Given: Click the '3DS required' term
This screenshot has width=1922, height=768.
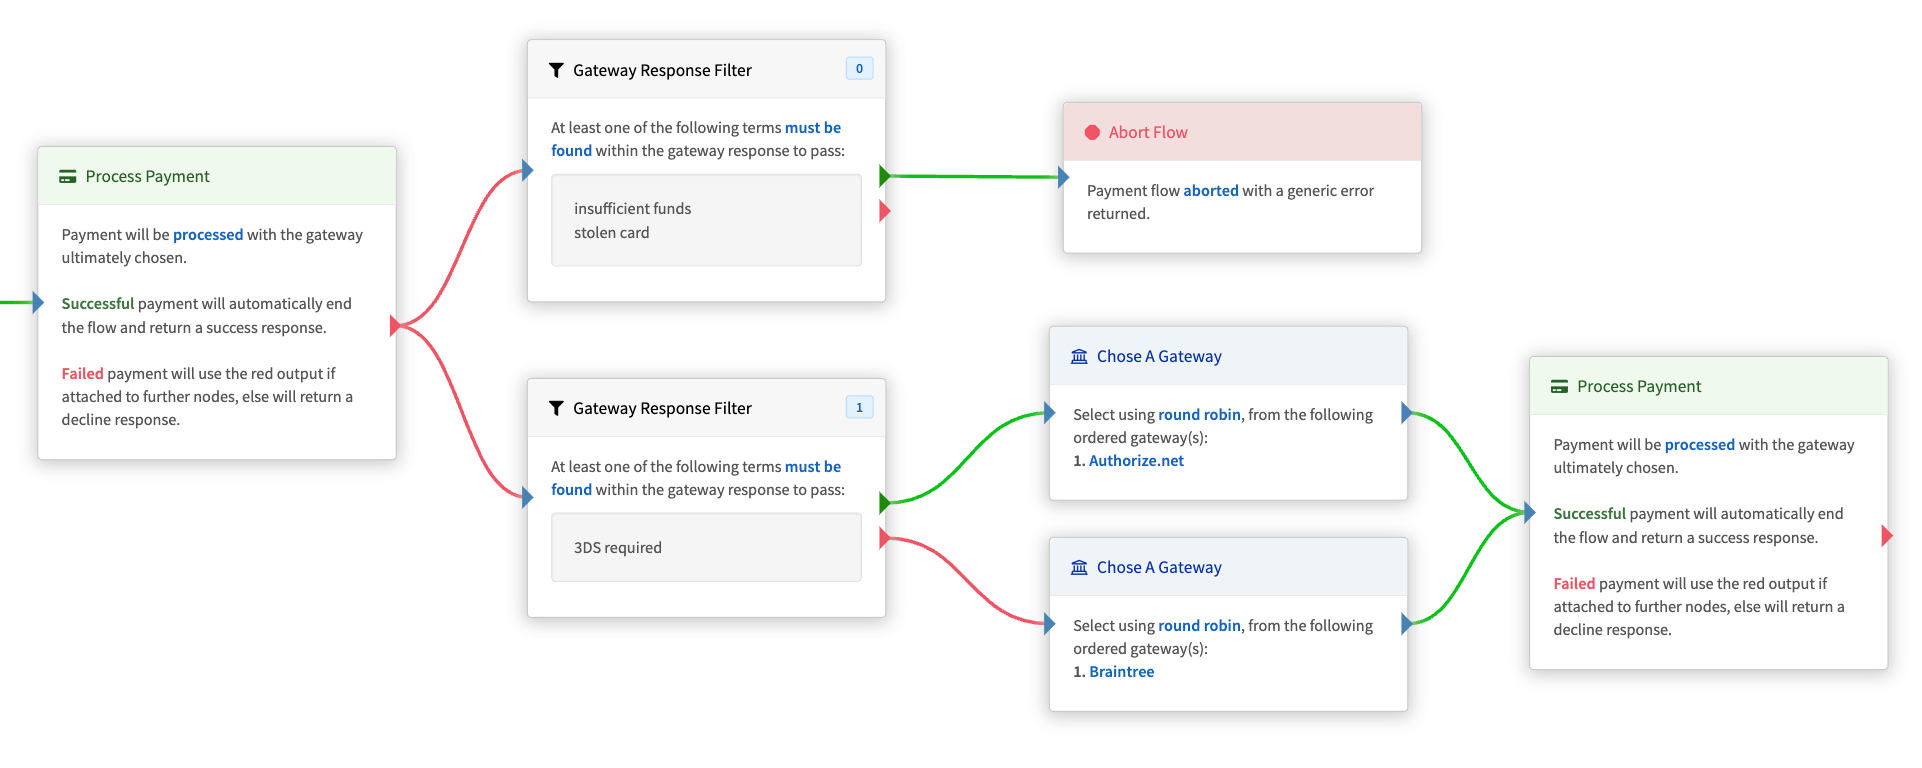Looking at the screenshot, I should pos(618,548).
